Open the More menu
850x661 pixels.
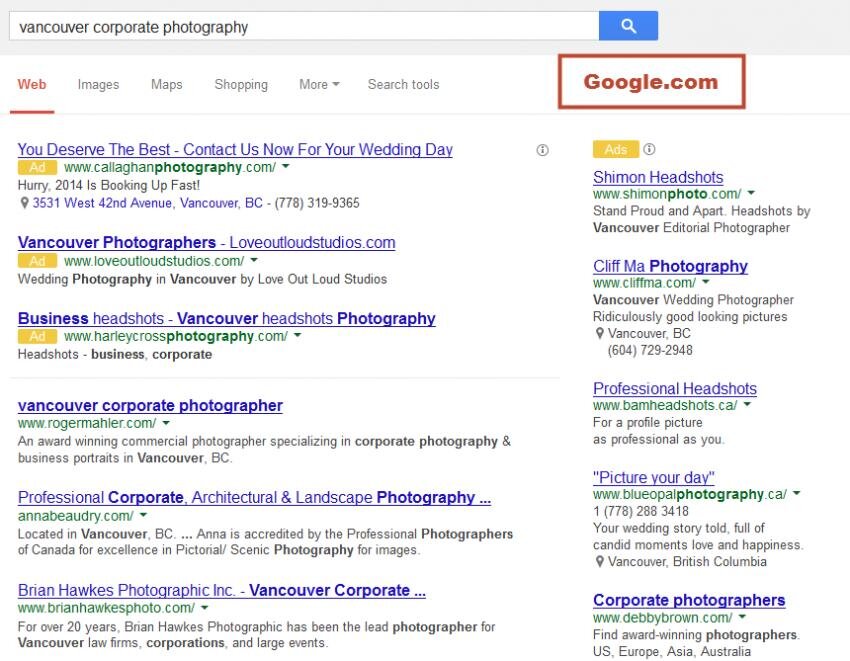tap(319, 85)
